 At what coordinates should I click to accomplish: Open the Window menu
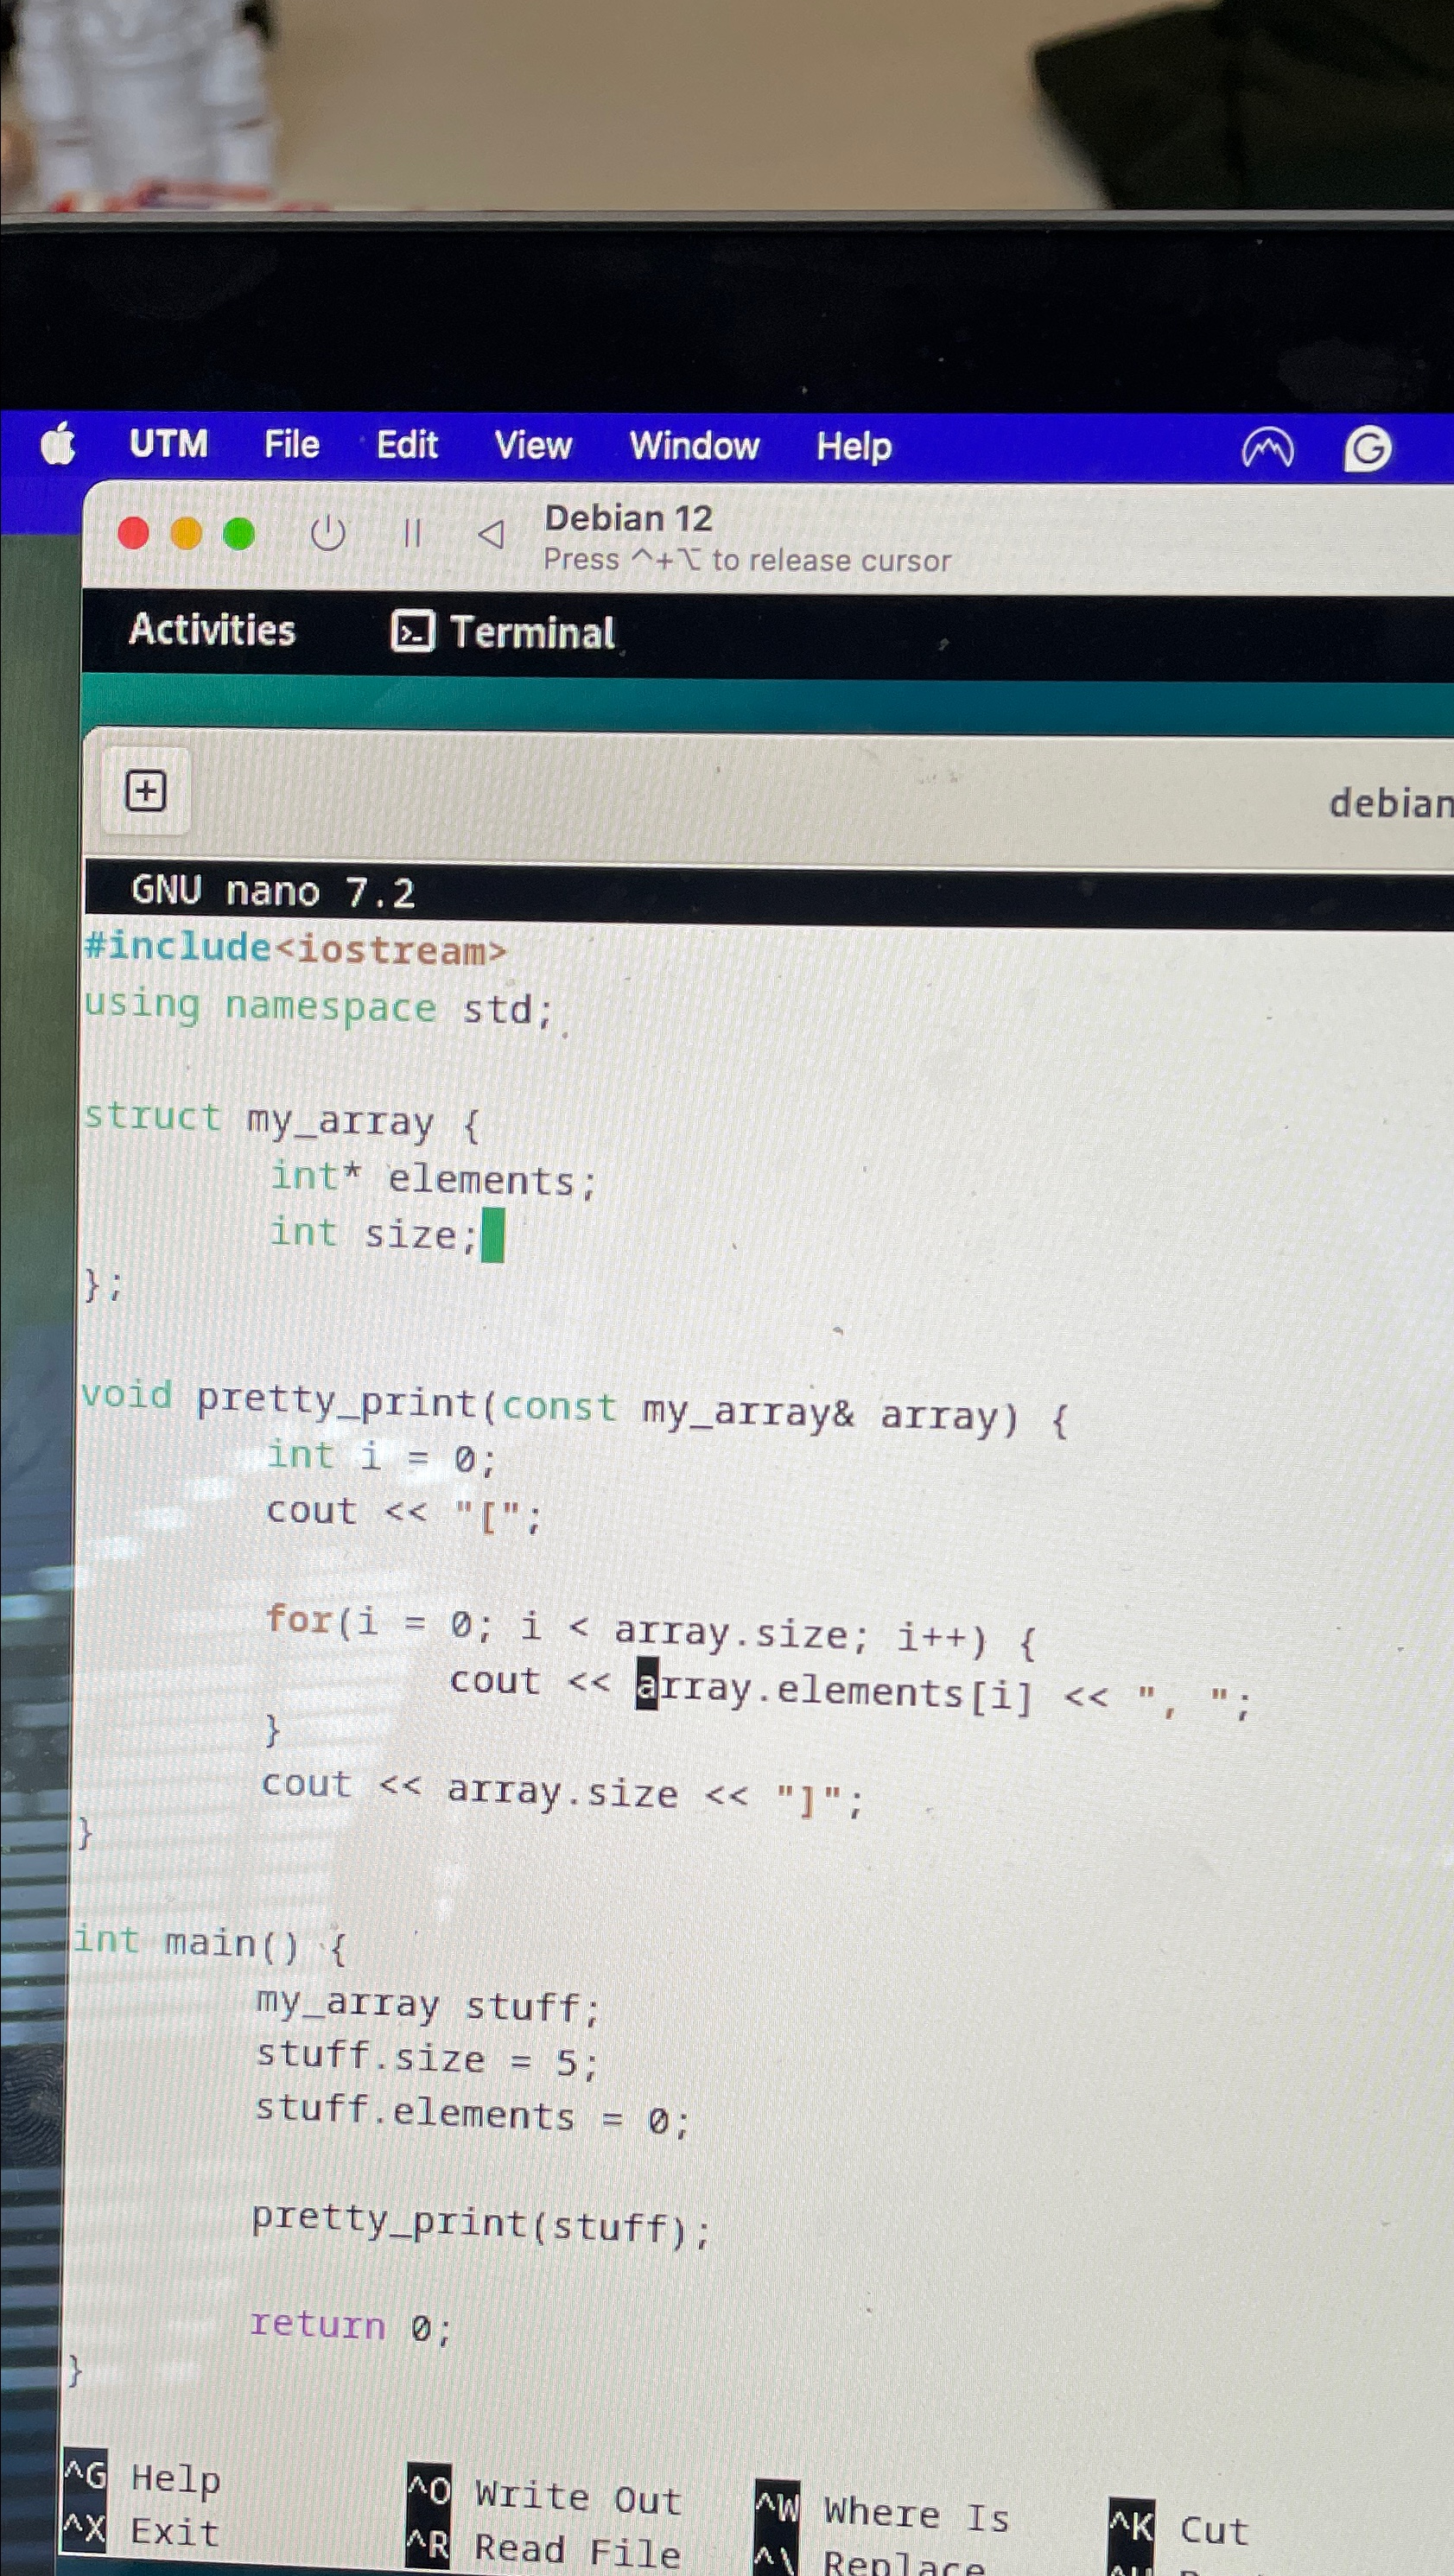tap(694, 445)
